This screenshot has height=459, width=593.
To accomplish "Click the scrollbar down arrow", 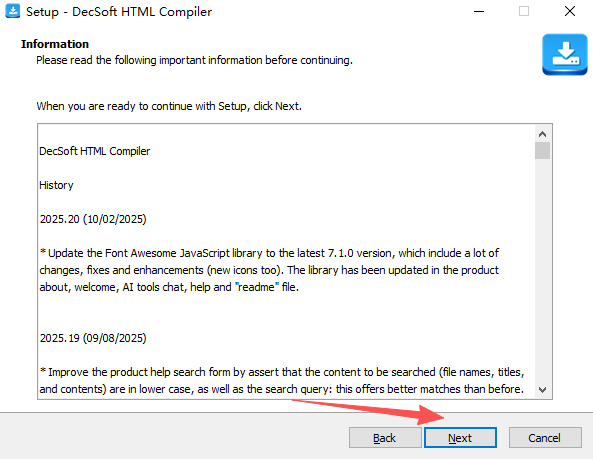I will coord(542,389).
